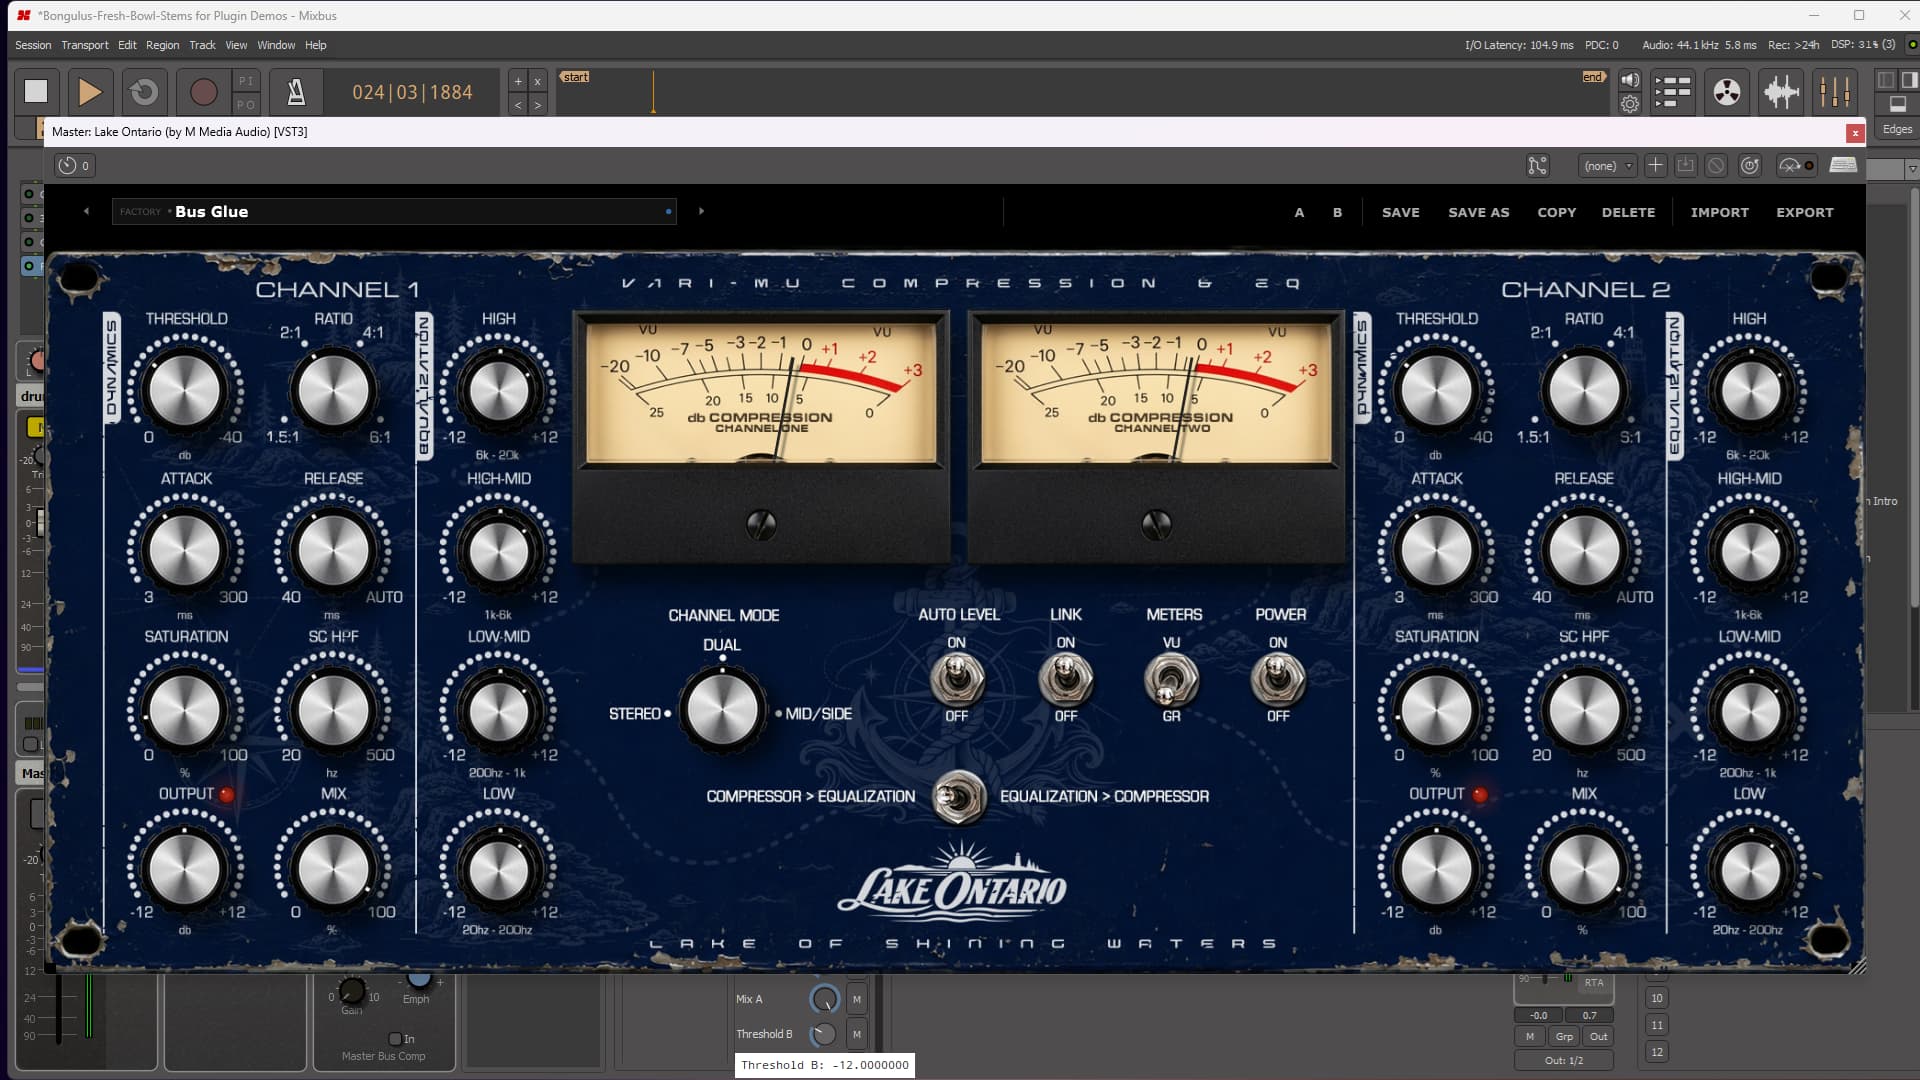Viewport: 1920px width, 1080px height.
Task: Open settings gear below speaker icon
Action: tap(1630, 104)
